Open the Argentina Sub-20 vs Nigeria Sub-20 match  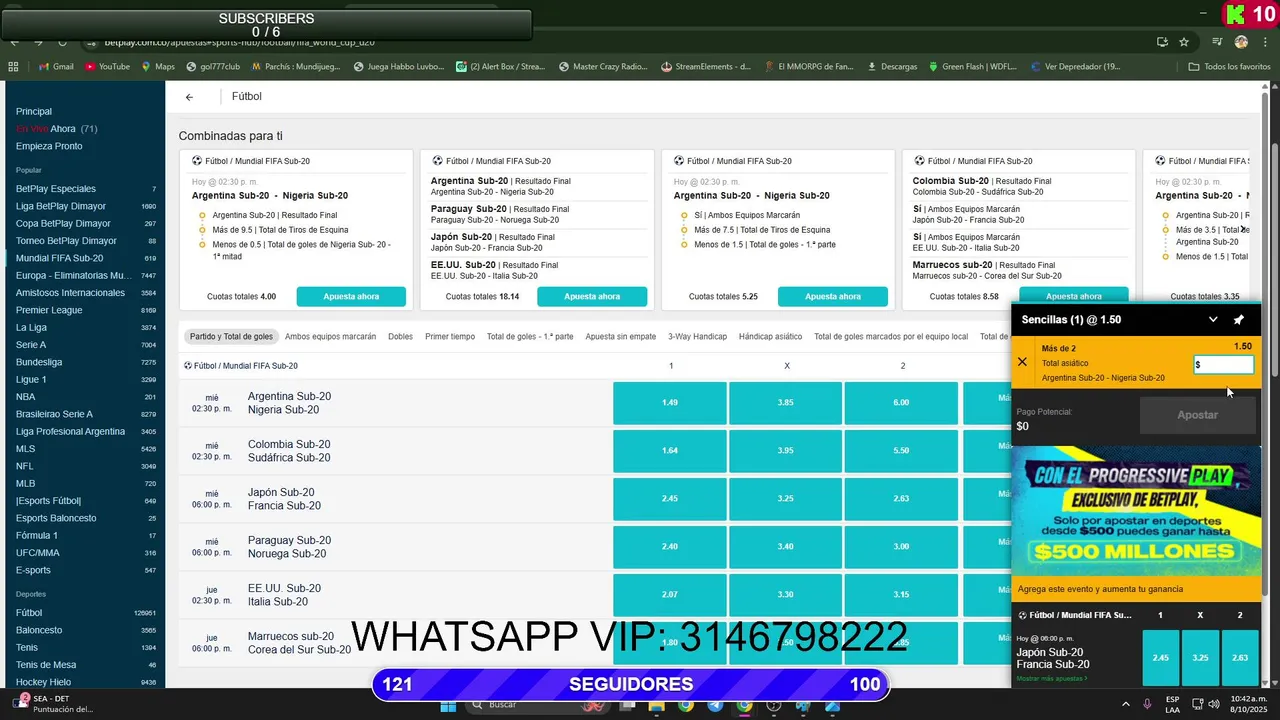pos(289,403)
